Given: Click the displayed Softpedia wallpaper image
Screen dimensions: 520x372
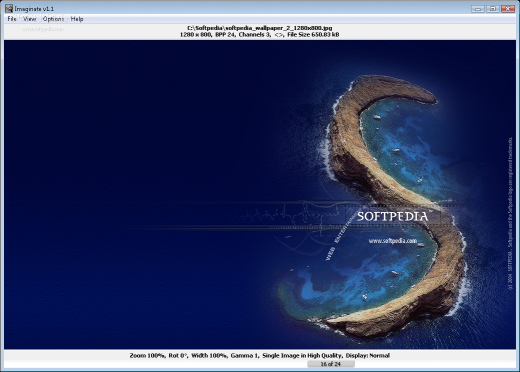Looking at the screenshot, I should [x=260, y=195].
